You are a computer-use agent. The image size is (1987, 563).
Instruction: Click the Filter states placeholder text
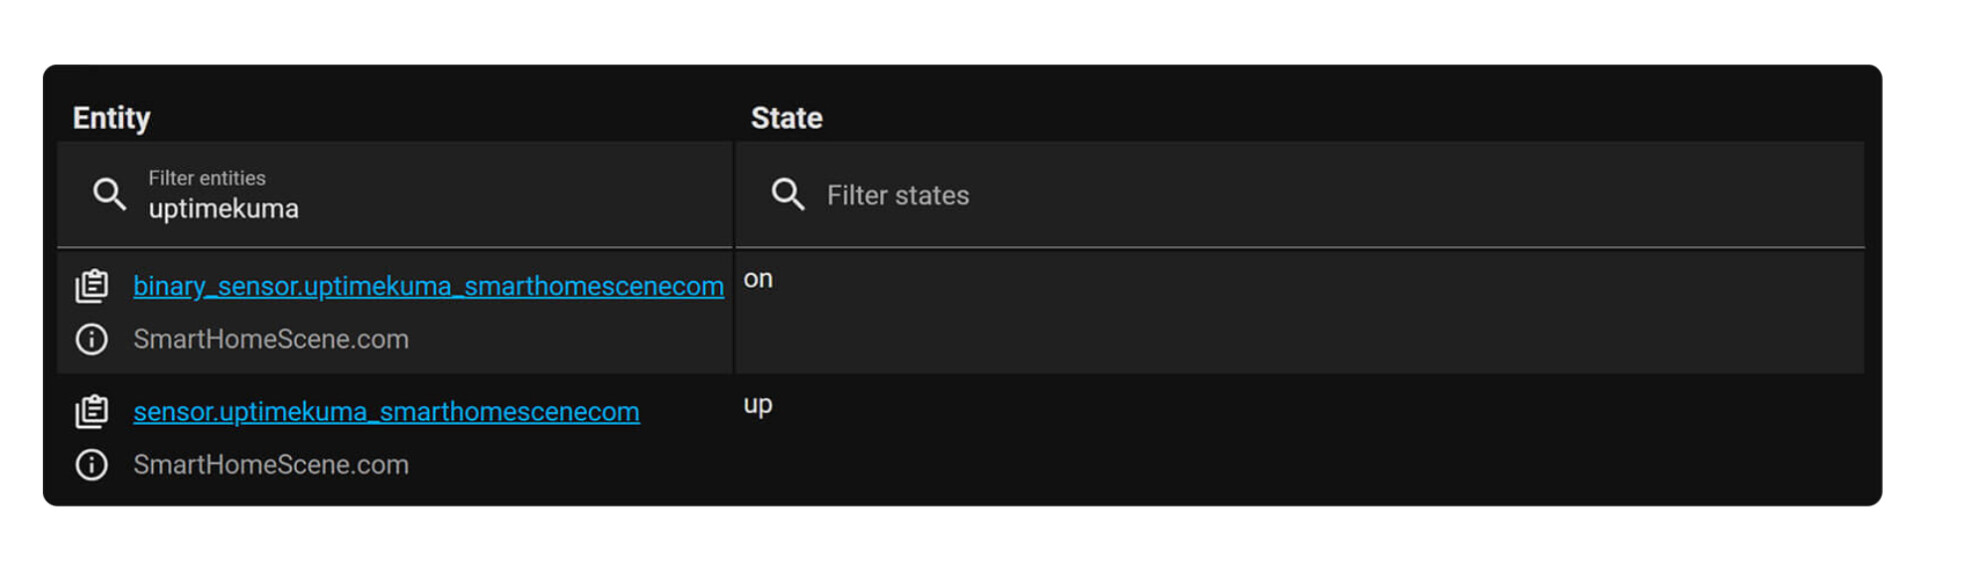pyautogui.click(x=898, y=195)
